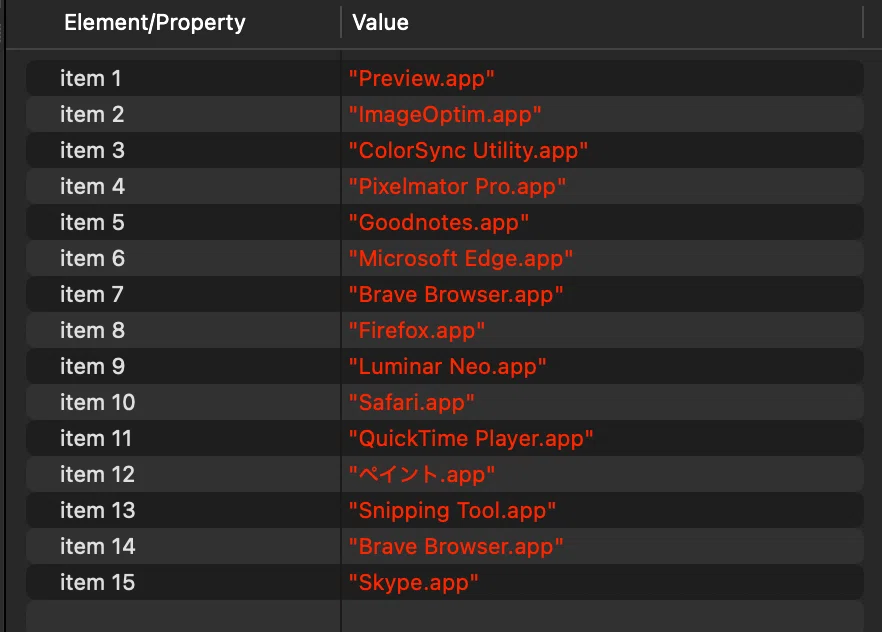Click the "ペイント.app" value
Screen dimensions: 882x632
422,475
